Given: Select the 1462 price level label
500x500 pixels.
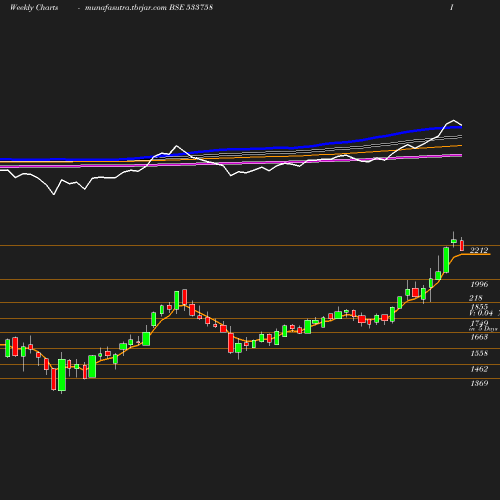Looking at the screenshot, I should pos(479,369).
